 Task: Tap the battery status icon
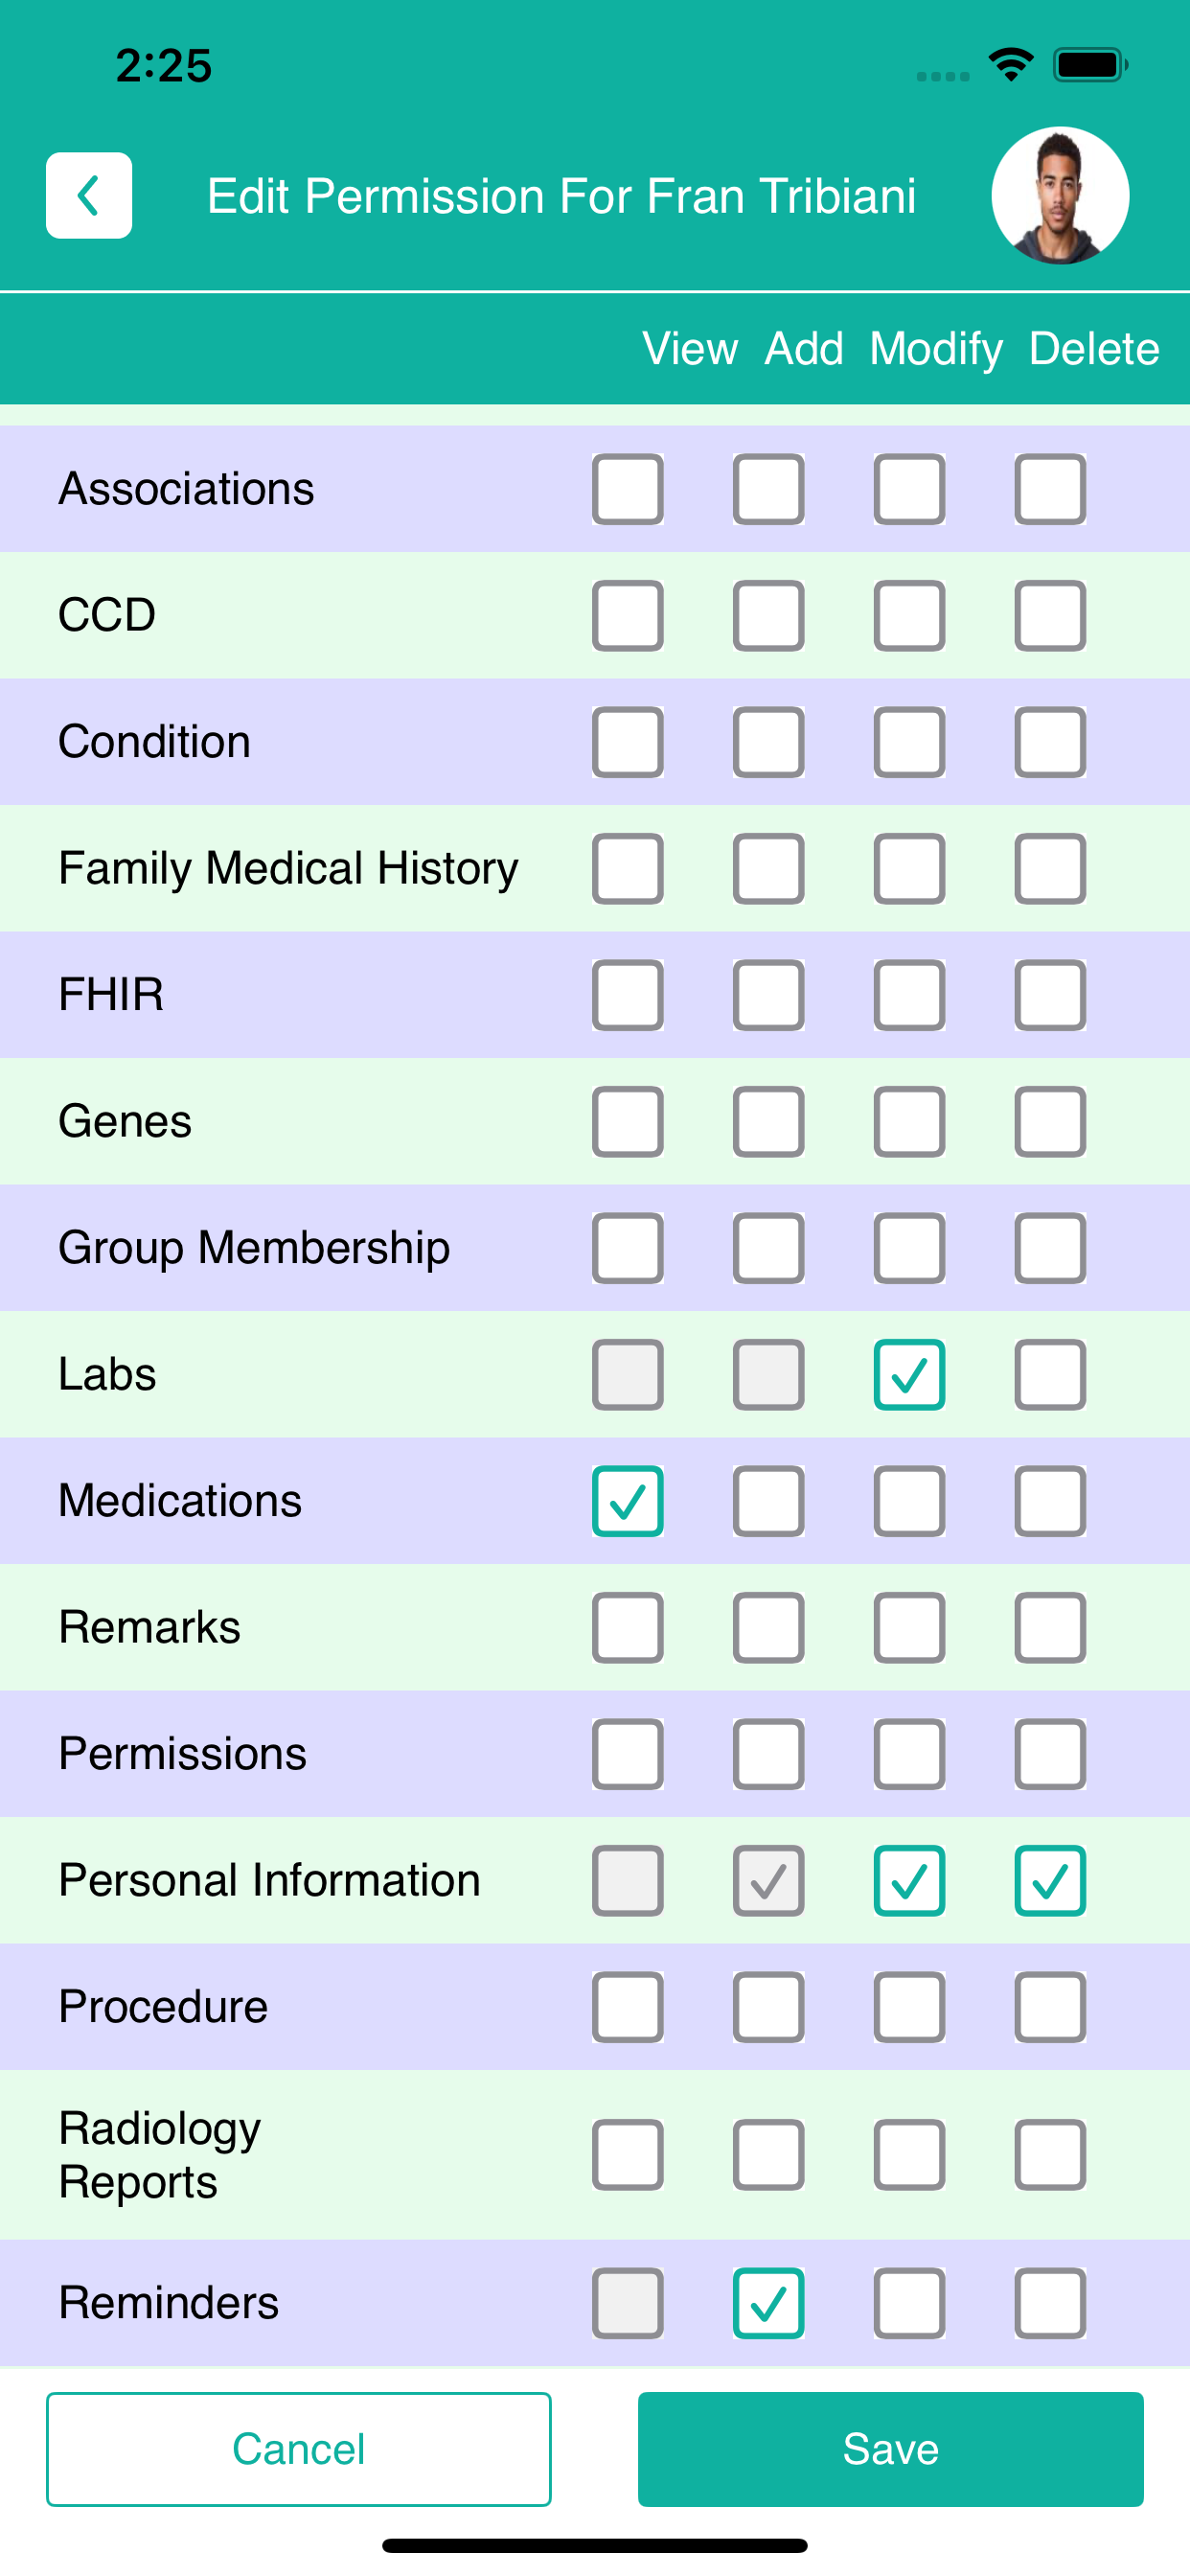click(1090, 65)
